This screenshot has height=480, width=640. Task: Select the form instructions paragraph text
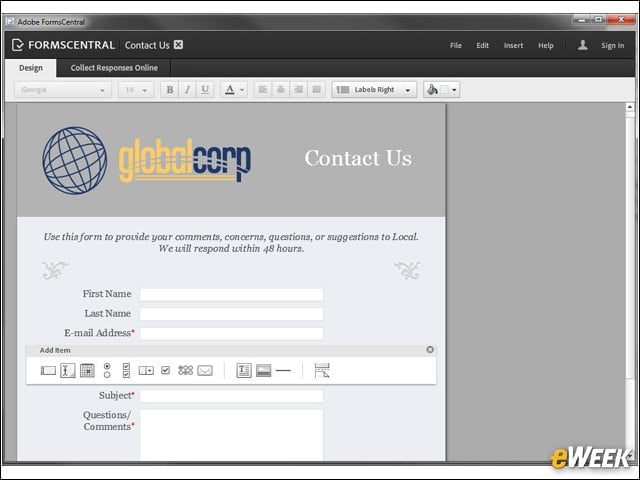(x=231, y=242)
